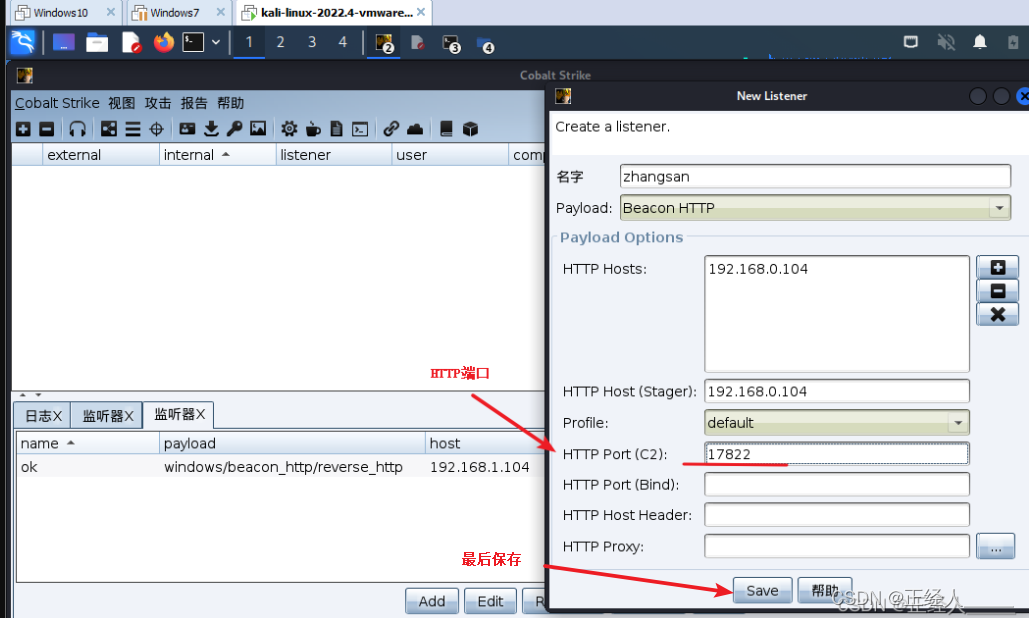1029x618 pixels.
Task: Click the chain link Host File icon
Action: 391,129
